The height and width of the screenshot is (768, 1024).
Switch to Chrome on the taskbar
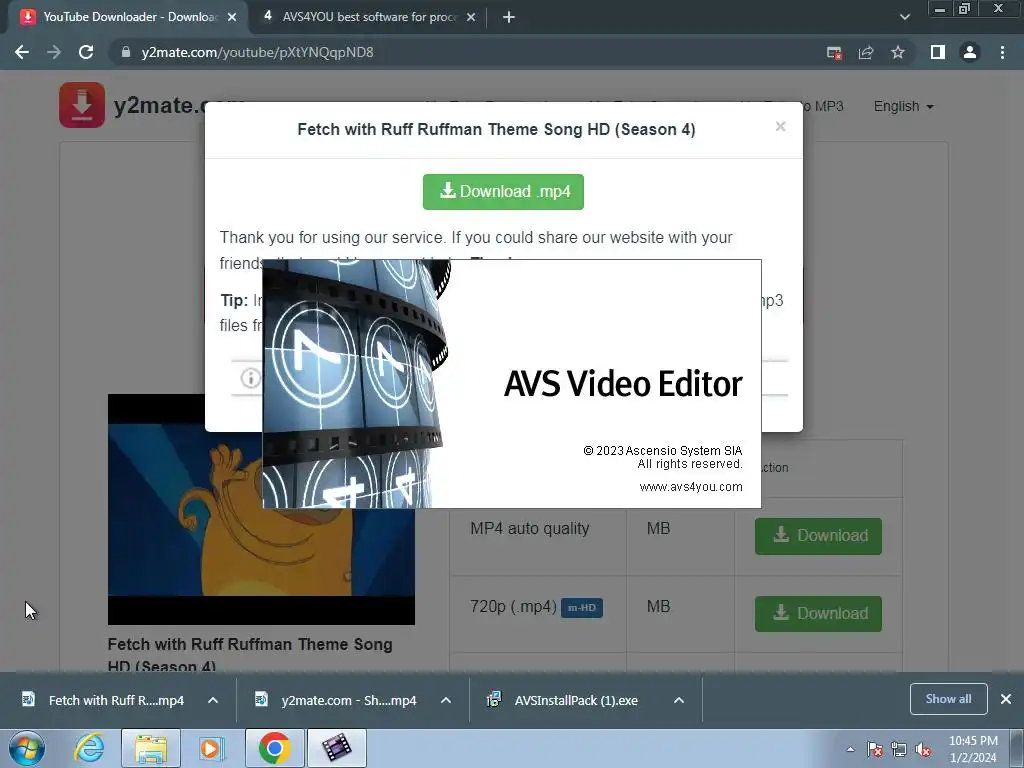point(275,748)
